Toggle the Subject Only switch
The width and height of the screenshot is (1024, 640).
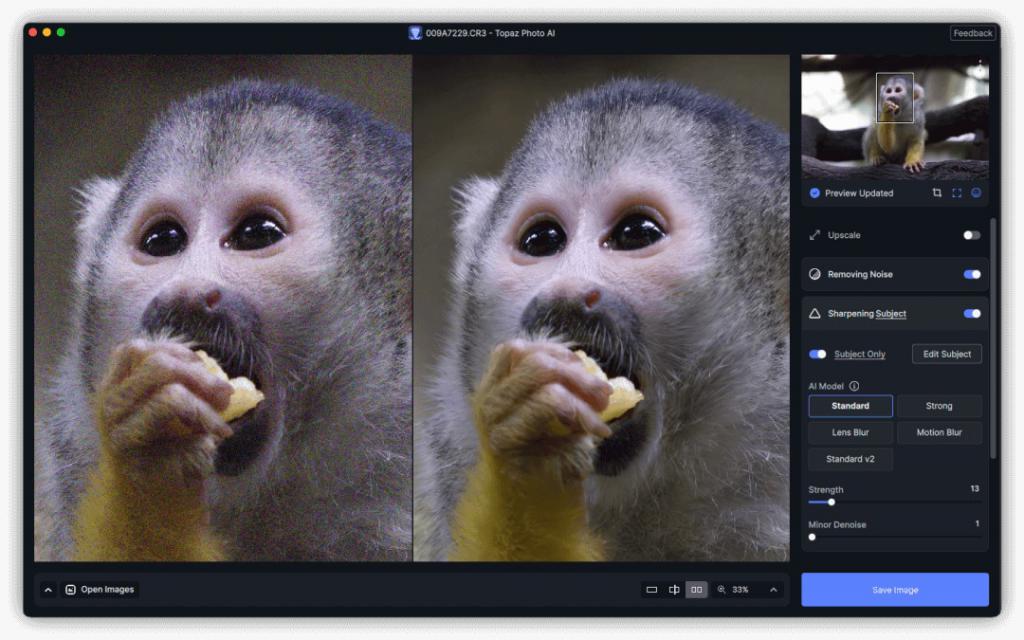click(818, 354)
